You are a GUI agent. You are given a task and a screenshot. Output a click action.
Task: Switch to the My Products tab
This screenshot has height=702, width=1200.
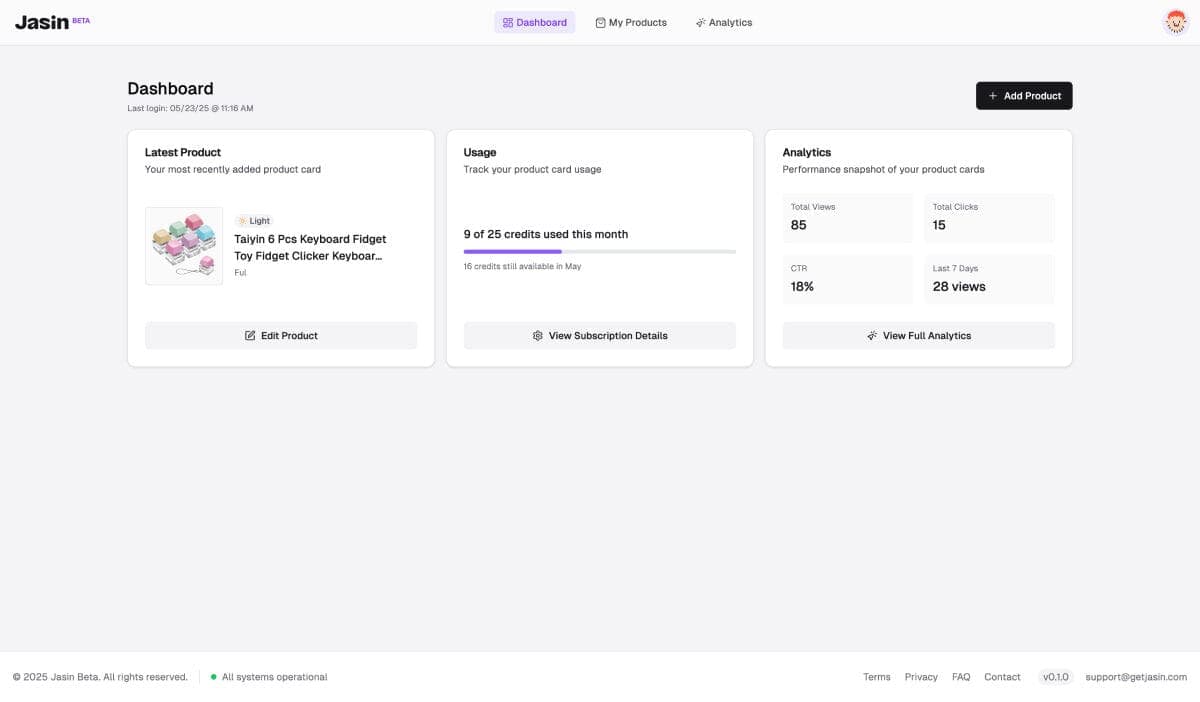tap(631, 23)
